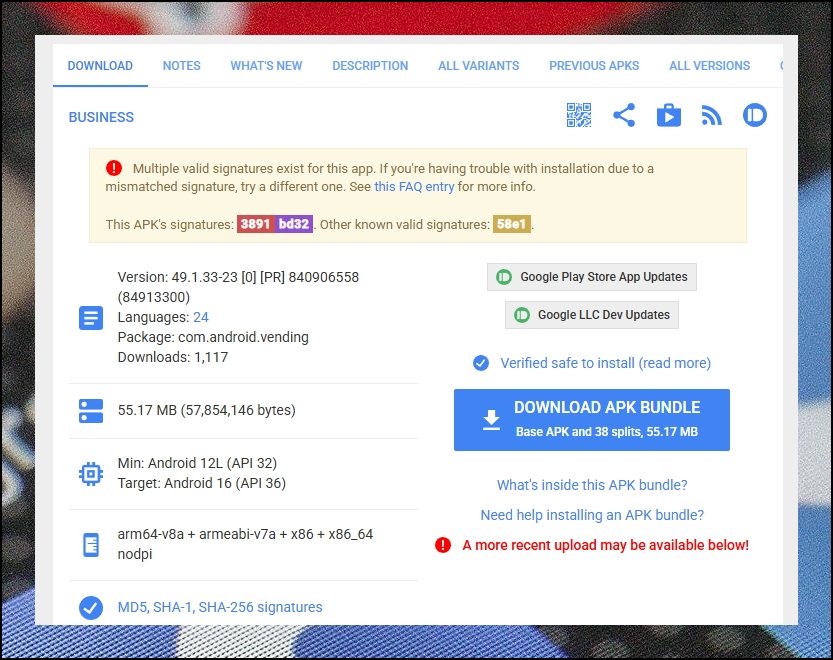This screenshot has width=833, height=660.
Task: Click A more recent upload may be available
Action: [x=606, y=545]
